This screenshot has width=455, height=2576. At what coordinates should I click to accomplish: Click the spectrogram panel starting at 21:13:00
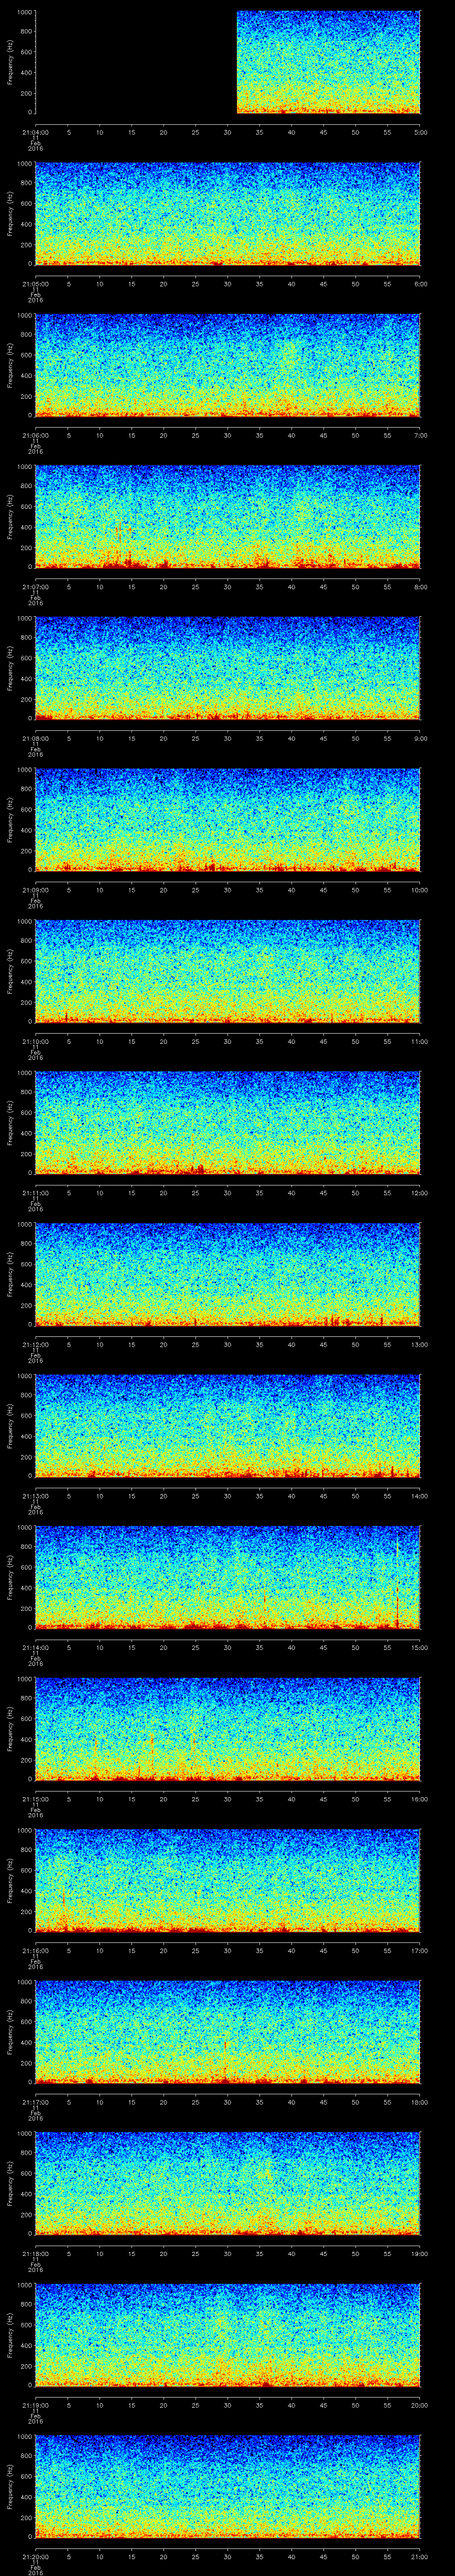click(227, 1426)
